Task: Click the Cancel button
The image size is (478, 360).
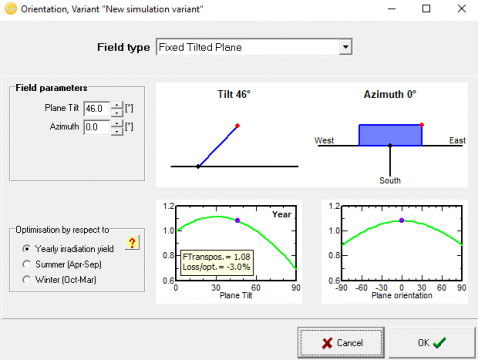Action: [x=341, y=343]
